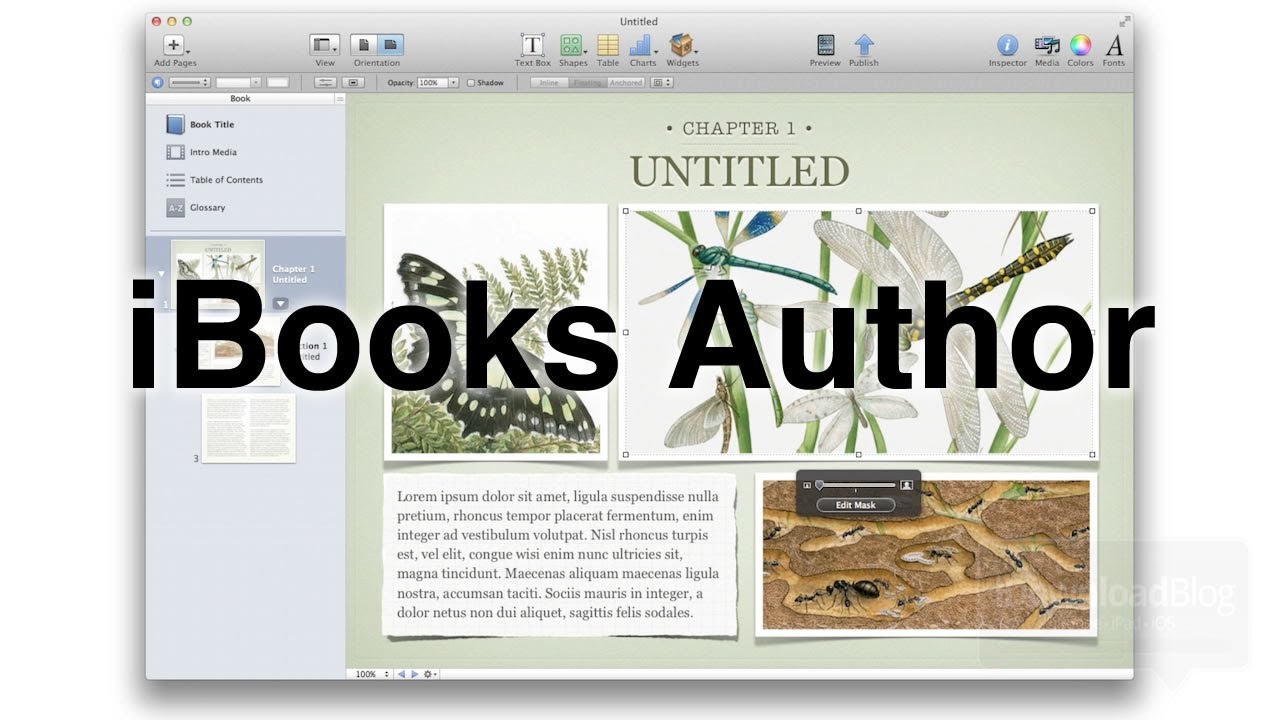The width and height of the screenshot is (1280, 720).
Task: Open the line stroke style dropdown
Action: point(188,83)
